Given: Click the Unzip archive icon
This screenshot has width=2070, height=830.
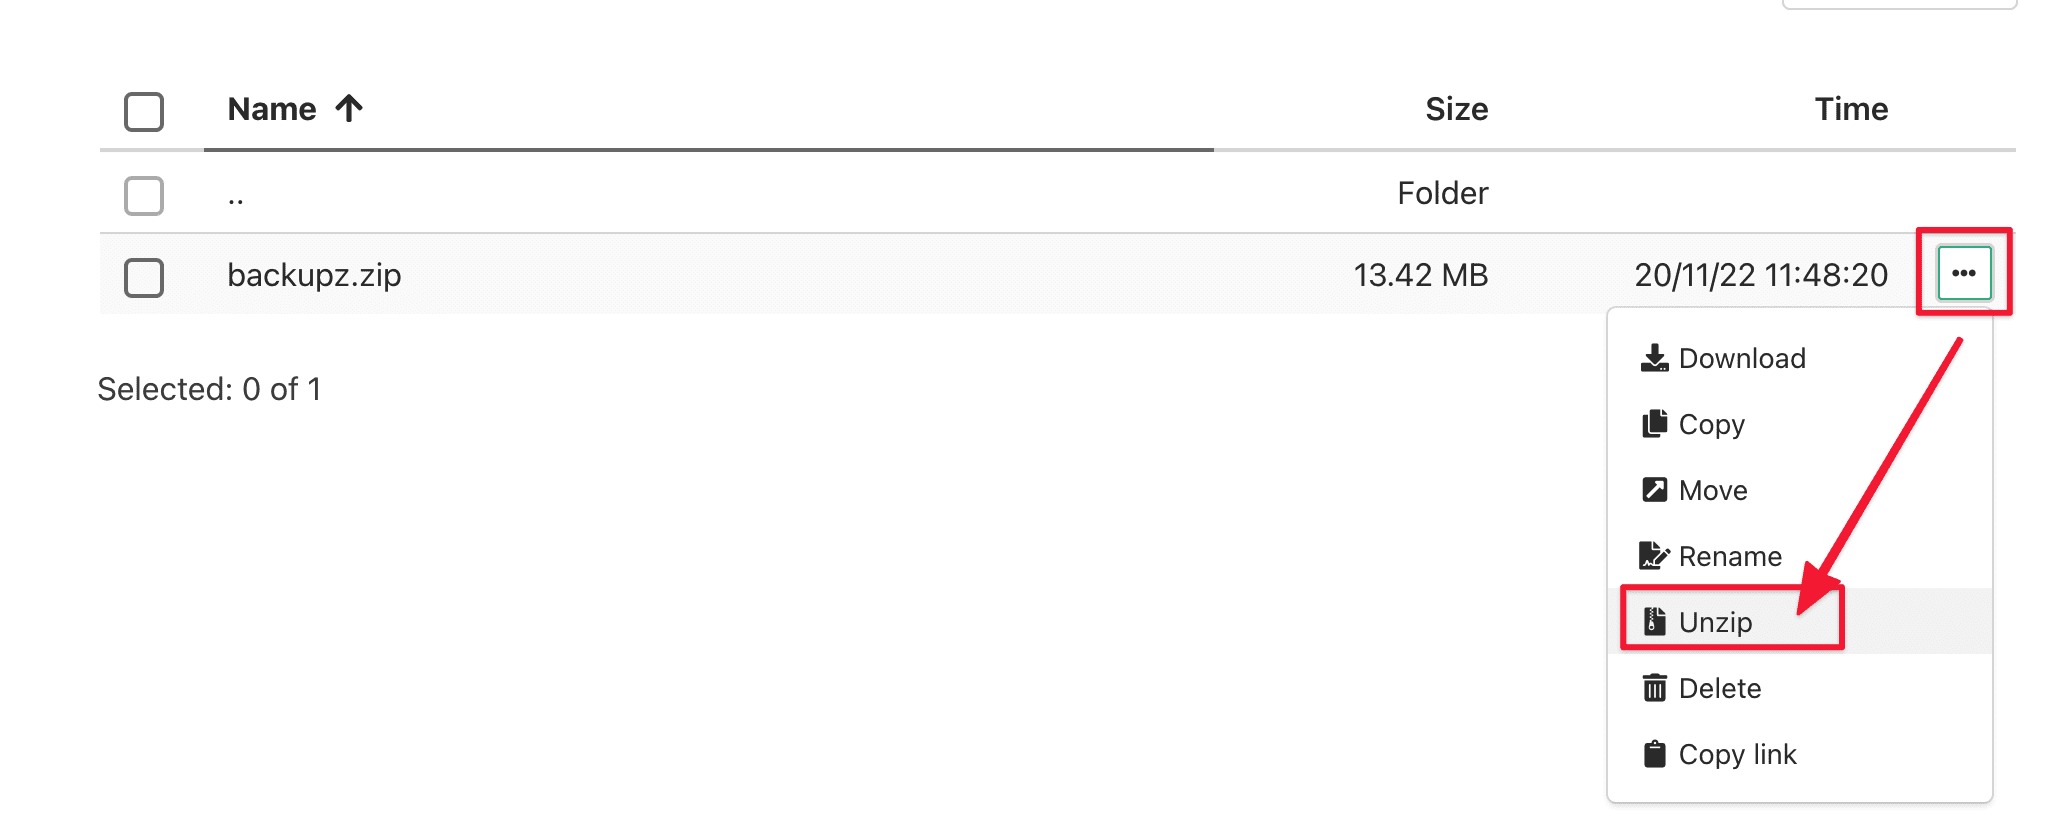Looking at the screenshot, I should pyautogui.click(x=1655, y=622).
